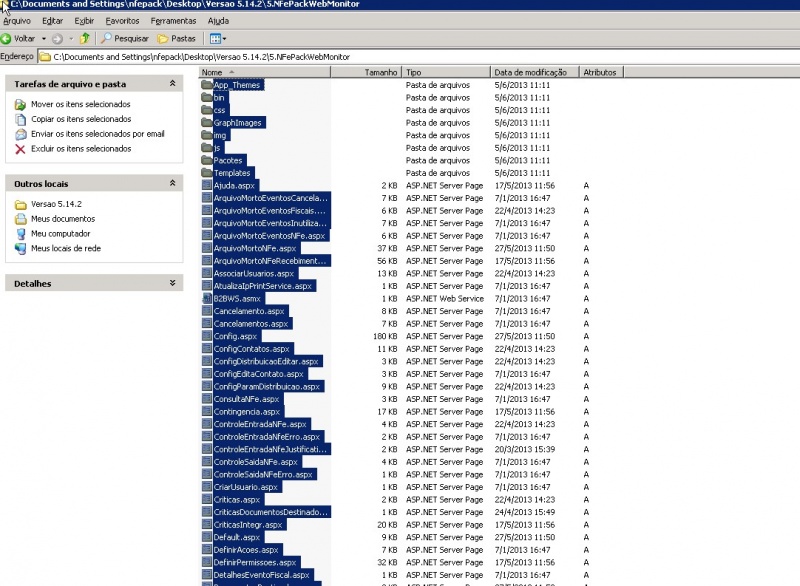Click the Meu computador icon
Screen dimensions: 800x586
coord(21,233)
